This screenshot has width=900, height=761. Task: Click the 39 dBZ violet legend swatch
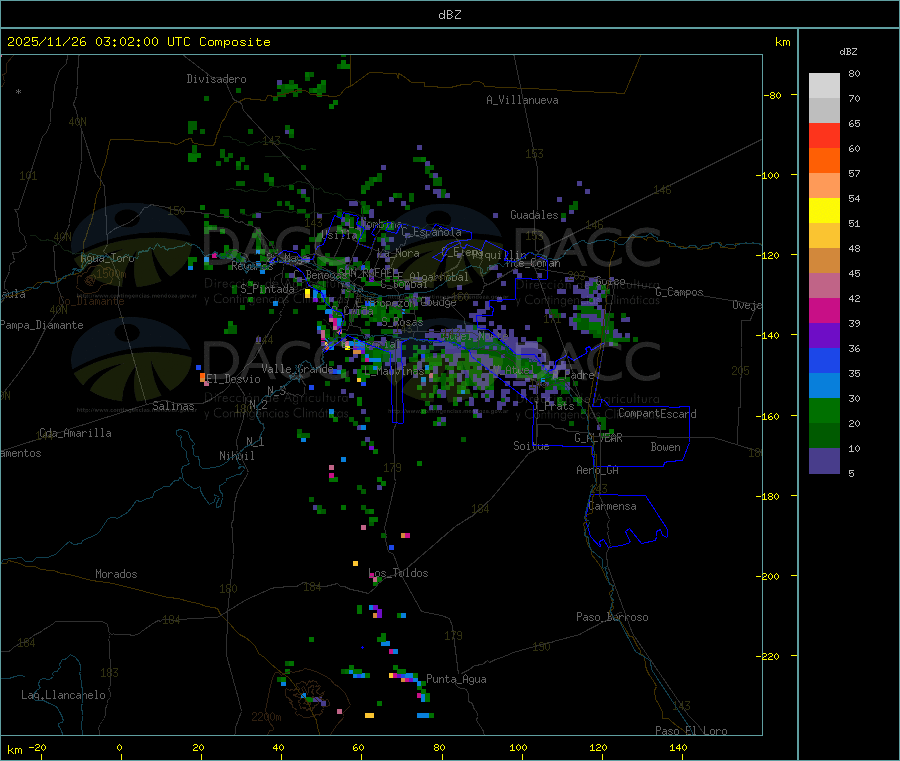[824, 336]
